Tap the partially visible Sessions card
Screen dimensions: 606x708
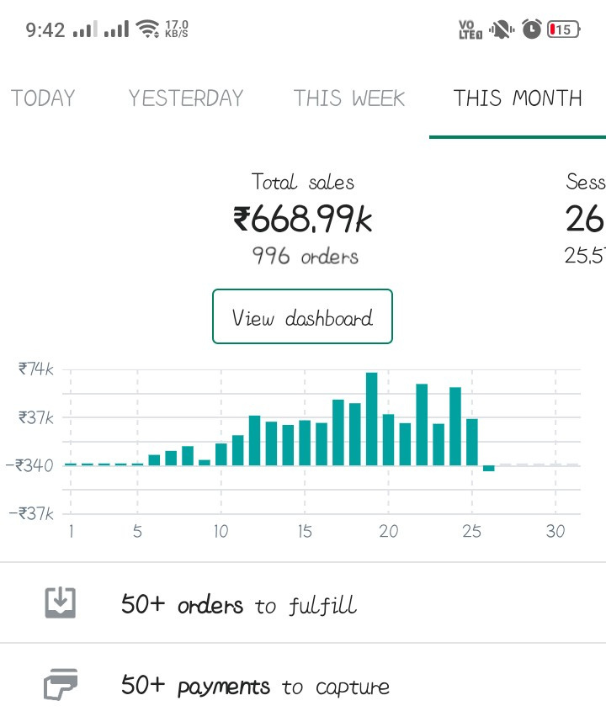pos(585,218)
